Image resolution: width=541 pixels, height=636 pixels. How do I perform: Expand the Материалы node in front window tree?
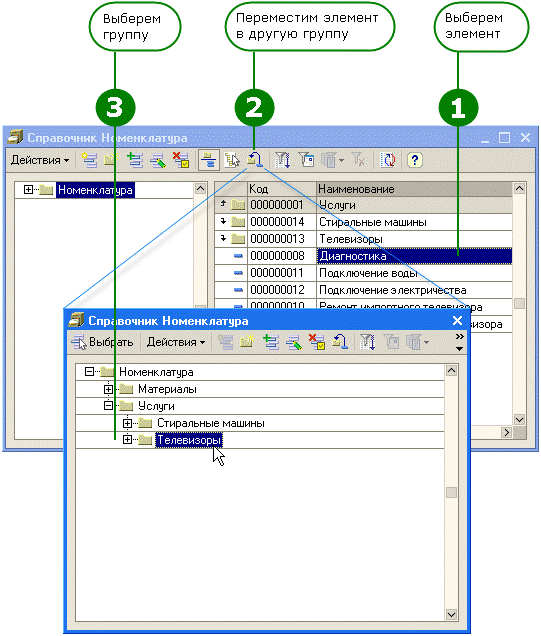pyautogui.click(x=108, y=389)
